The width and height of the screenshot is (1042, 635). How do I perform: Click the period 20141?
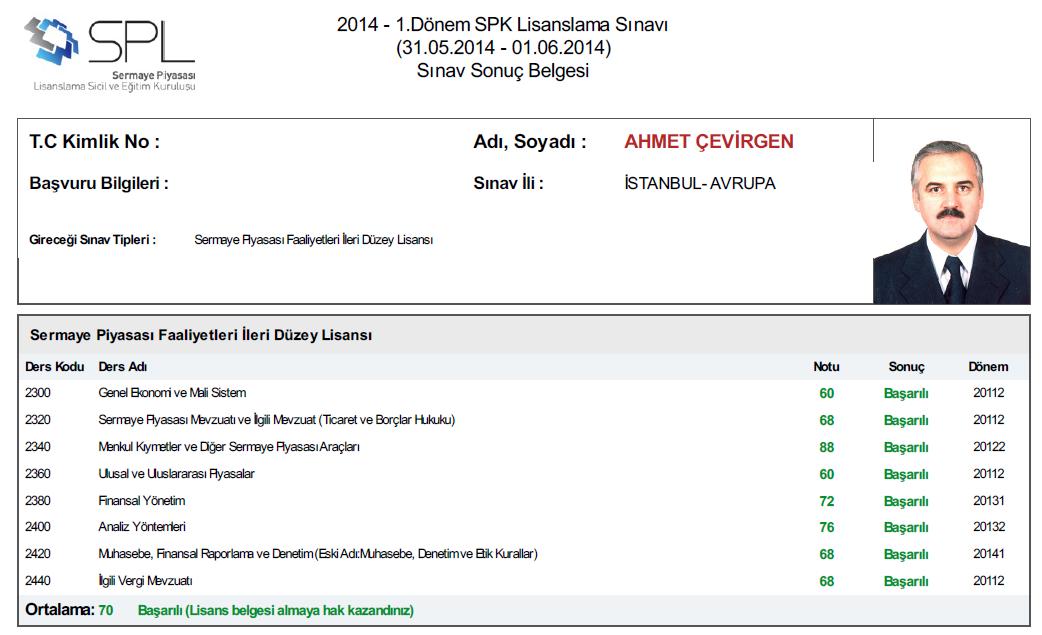click(989, 554)
